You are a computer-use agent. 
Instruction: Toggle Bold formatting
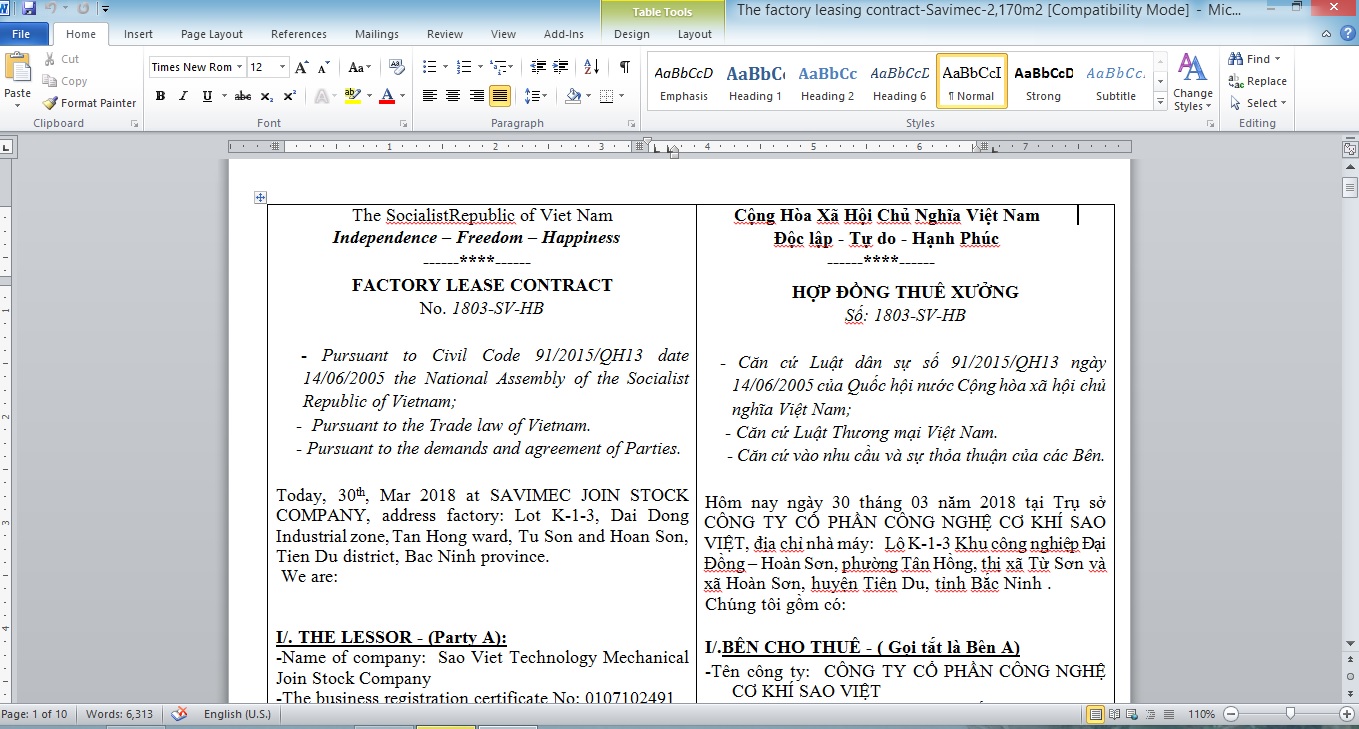click(x=160, y=96)
